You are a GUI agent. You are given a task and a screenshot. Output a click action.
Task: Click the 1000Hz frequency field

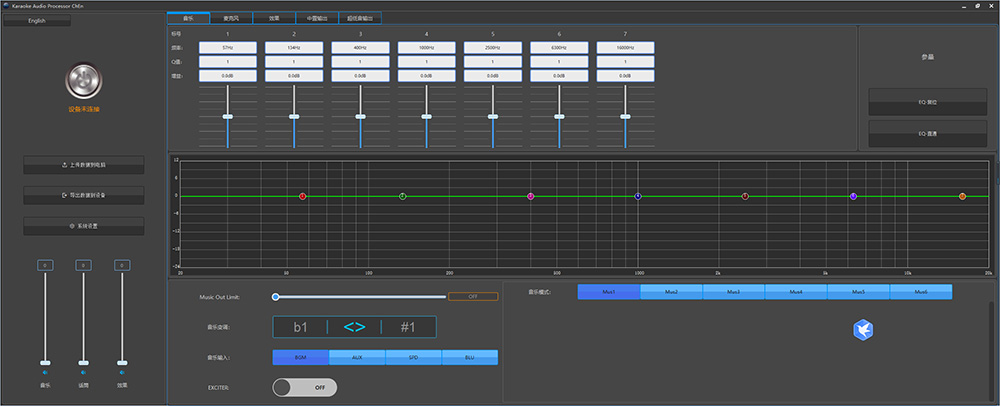tap(427, 48)
